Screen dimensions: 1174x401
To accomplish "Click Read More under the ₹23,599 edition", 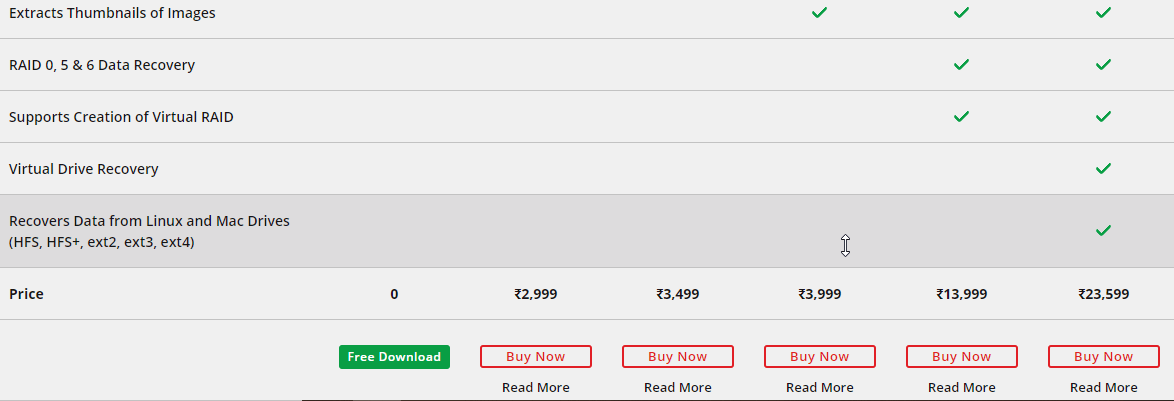I will pyautogui.click(x=1104, y=387).
